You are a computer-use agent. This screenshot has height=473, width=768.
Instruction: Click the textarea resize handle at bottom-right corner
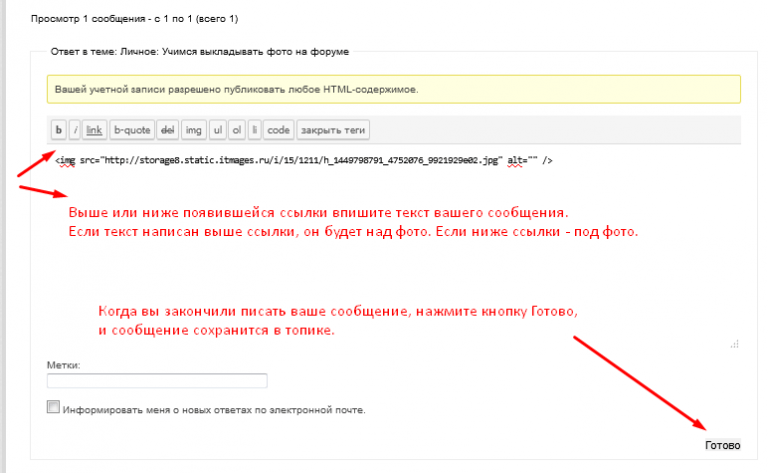click(x=735, y=345)
